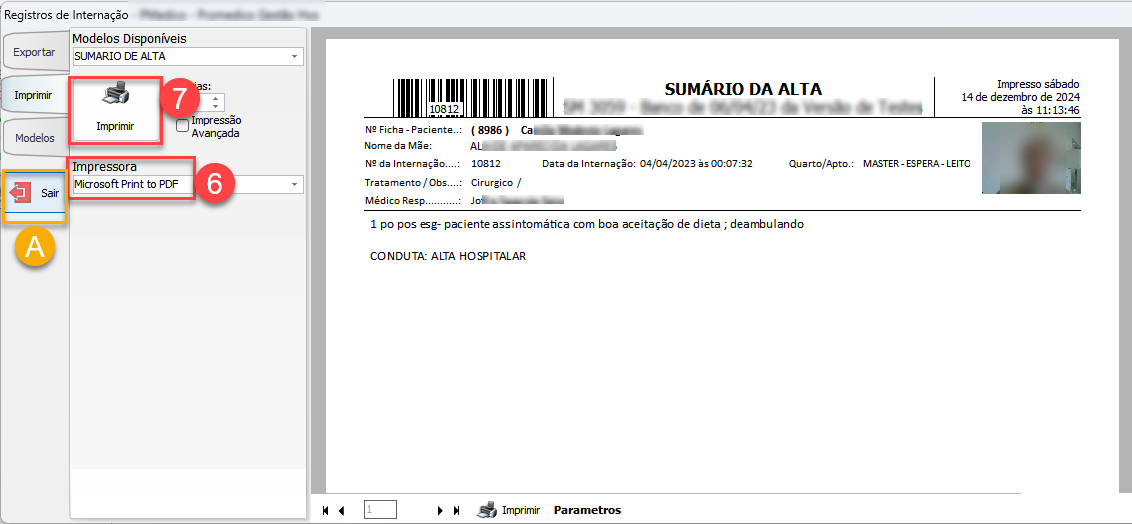Switch to the Exportar tab
The height and width of the screenshot is (524, 1132).
(34, 52)
